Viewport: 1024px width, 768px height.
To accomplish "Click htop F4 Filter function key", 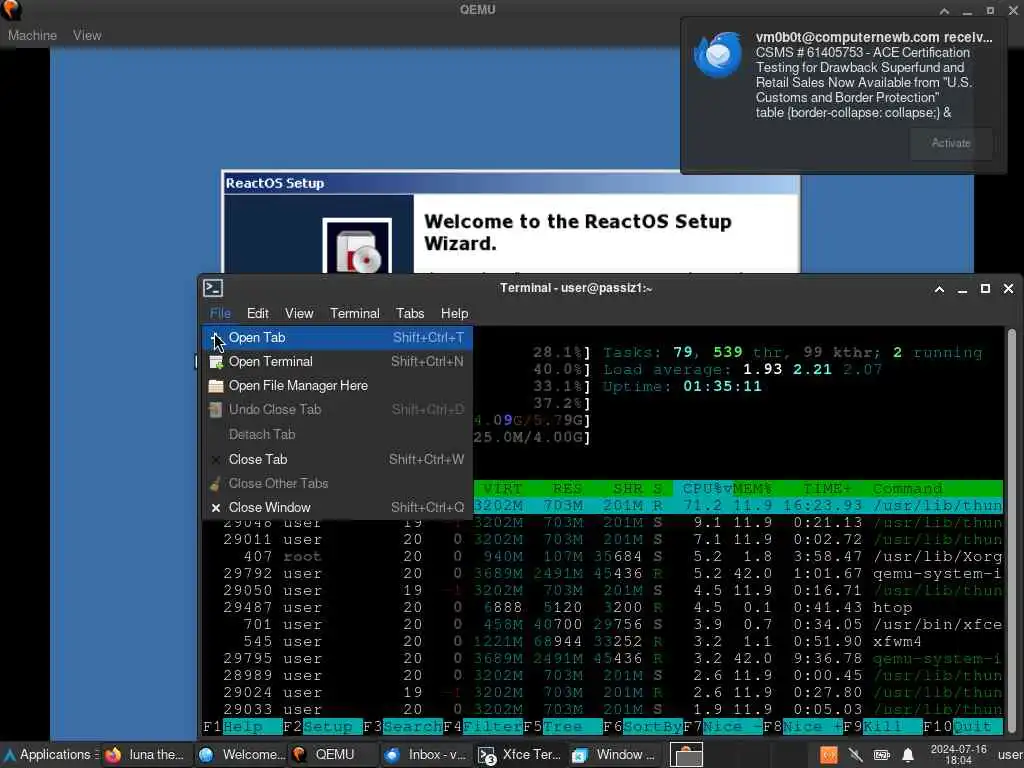I will tap(483, 727).
